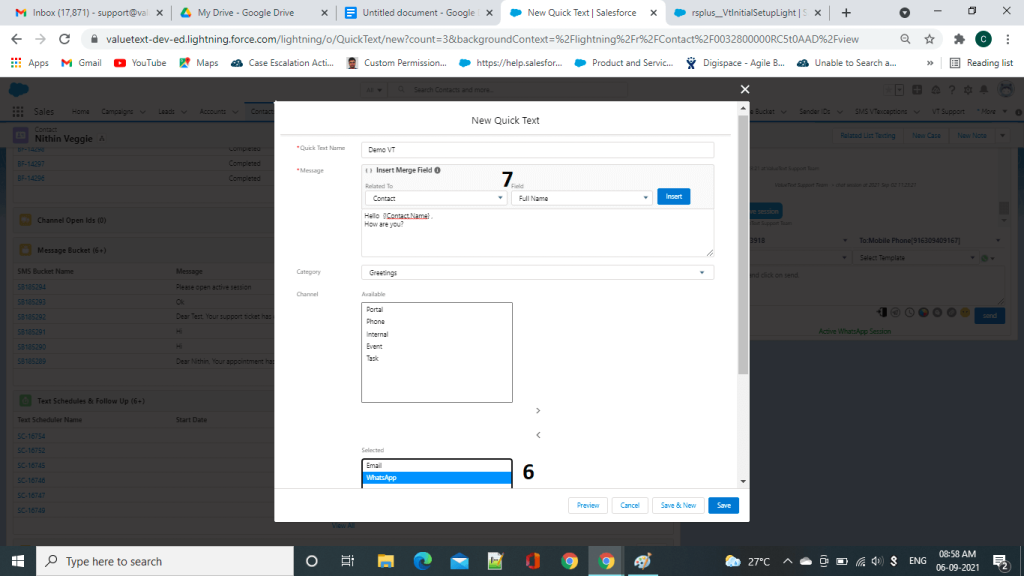1024x576 pixels.
Task: Click the move-to-available left arrow icon
Action: click(x=538, y=435)
